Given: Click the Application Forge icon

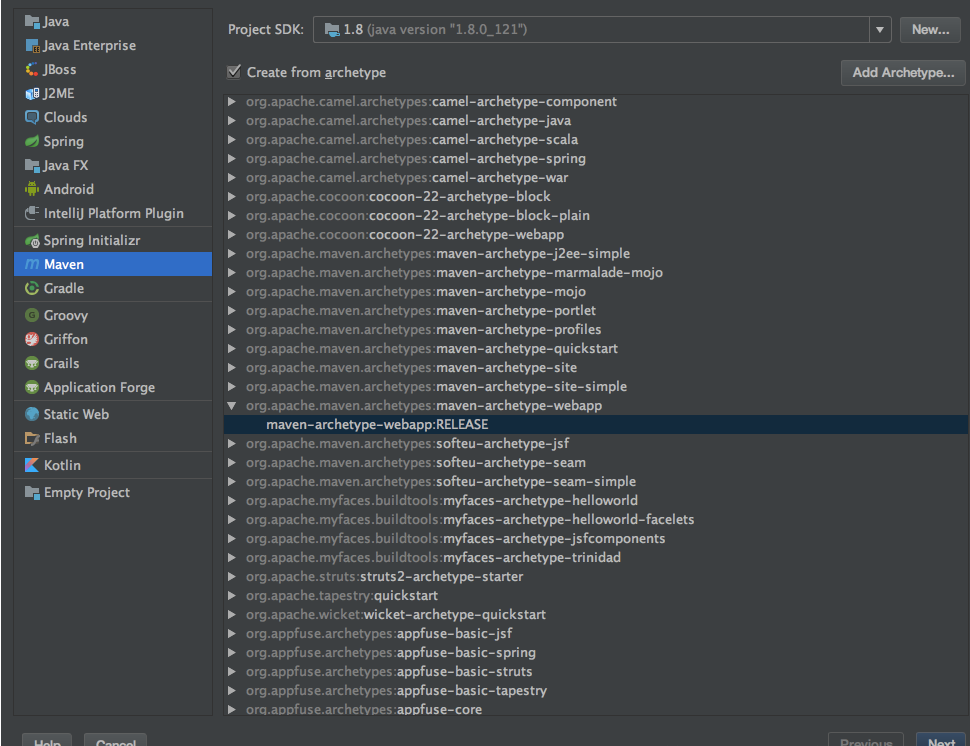Looking at the screenshot, I should point(32,388).
